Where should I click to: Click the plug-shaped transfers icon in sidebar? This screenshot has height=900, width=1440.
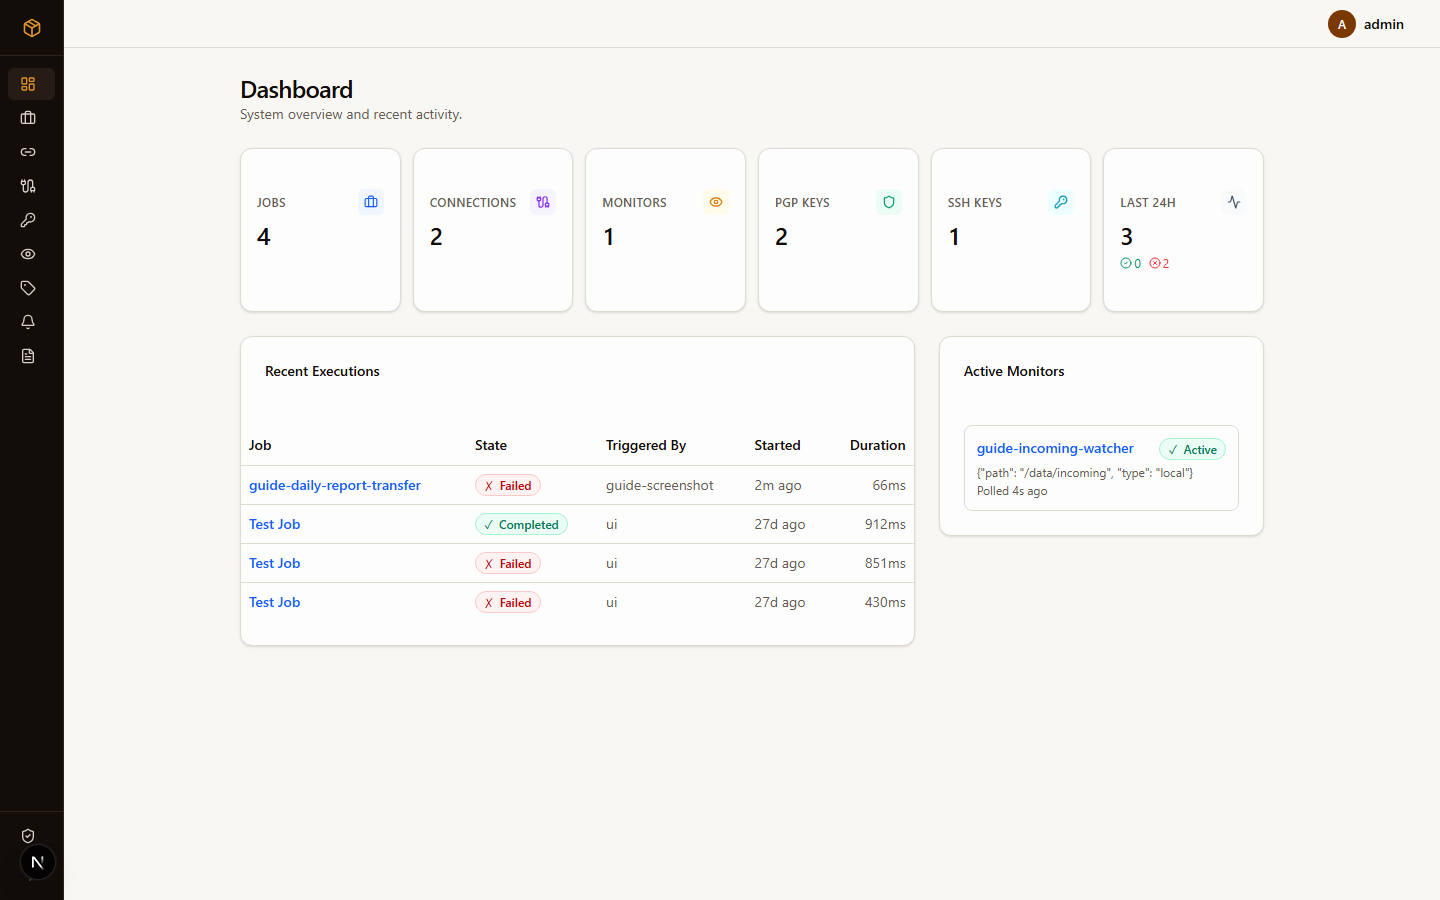point(28,186)
